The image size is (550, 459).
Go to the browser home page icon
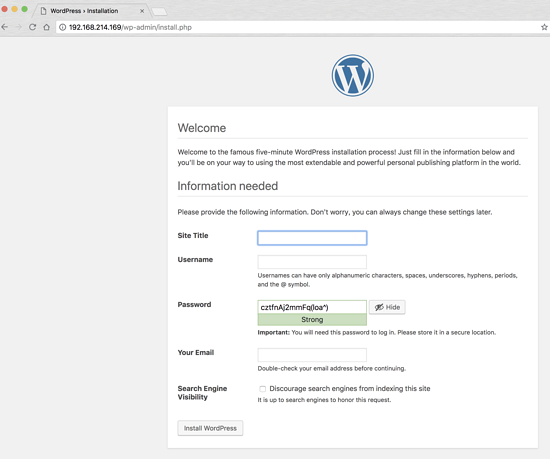point(46,27)
